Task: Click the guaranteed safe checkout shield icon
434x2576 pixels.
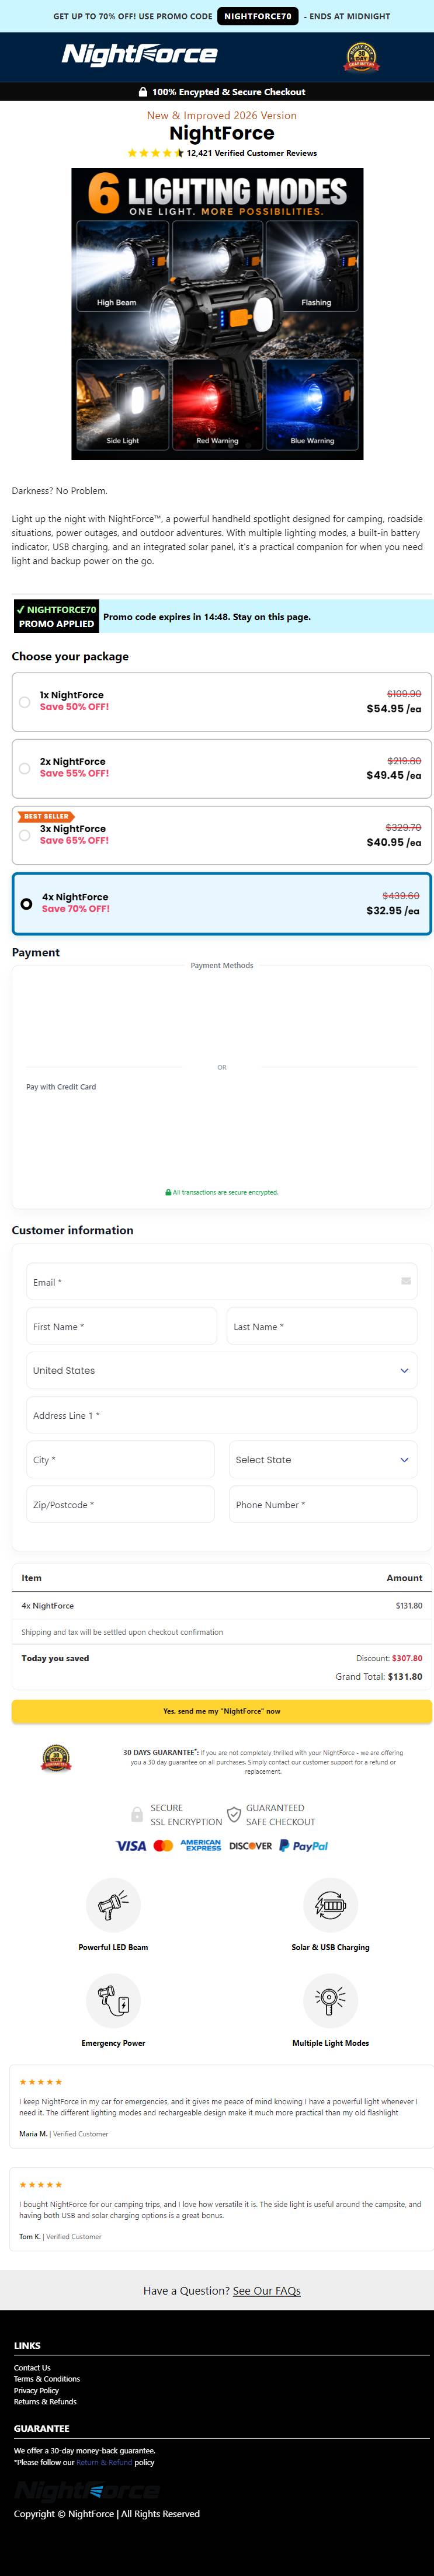Action: [234, 1814]
